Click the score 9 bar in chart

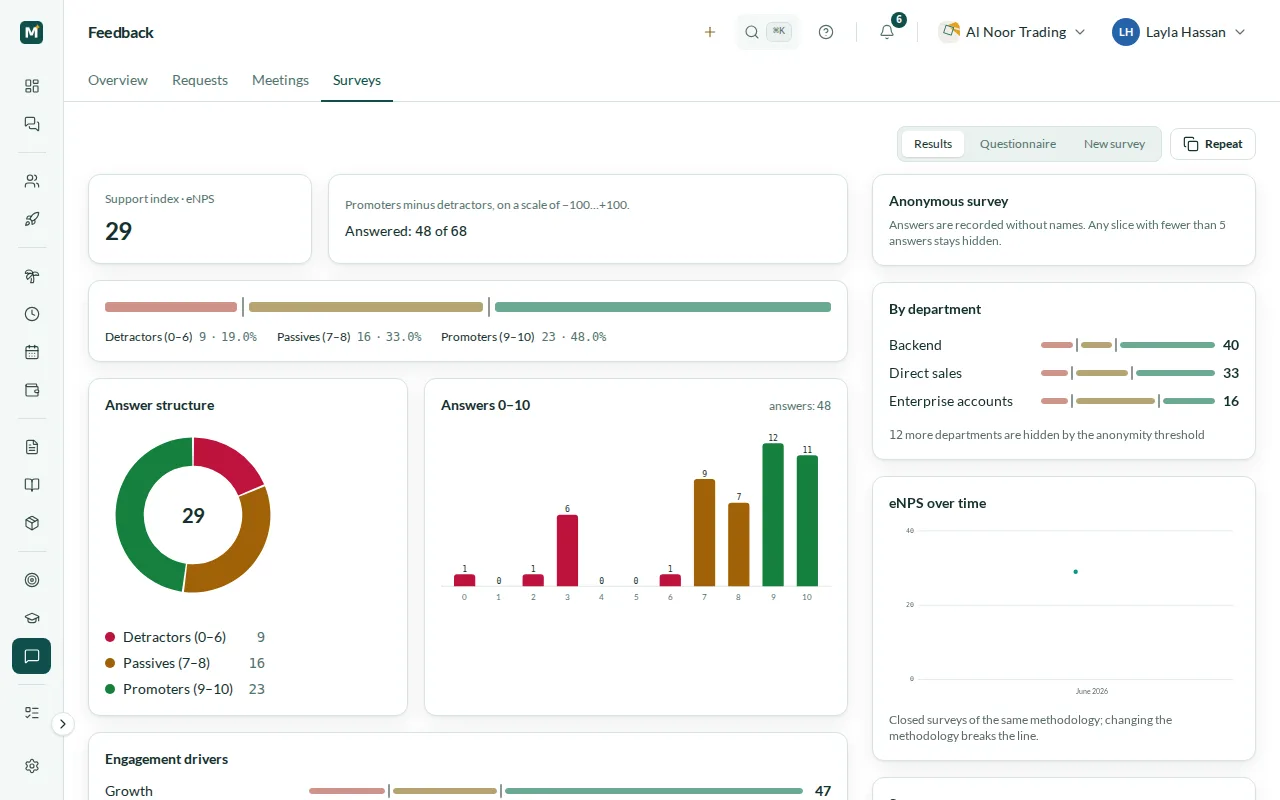click(x=773, y=515)
